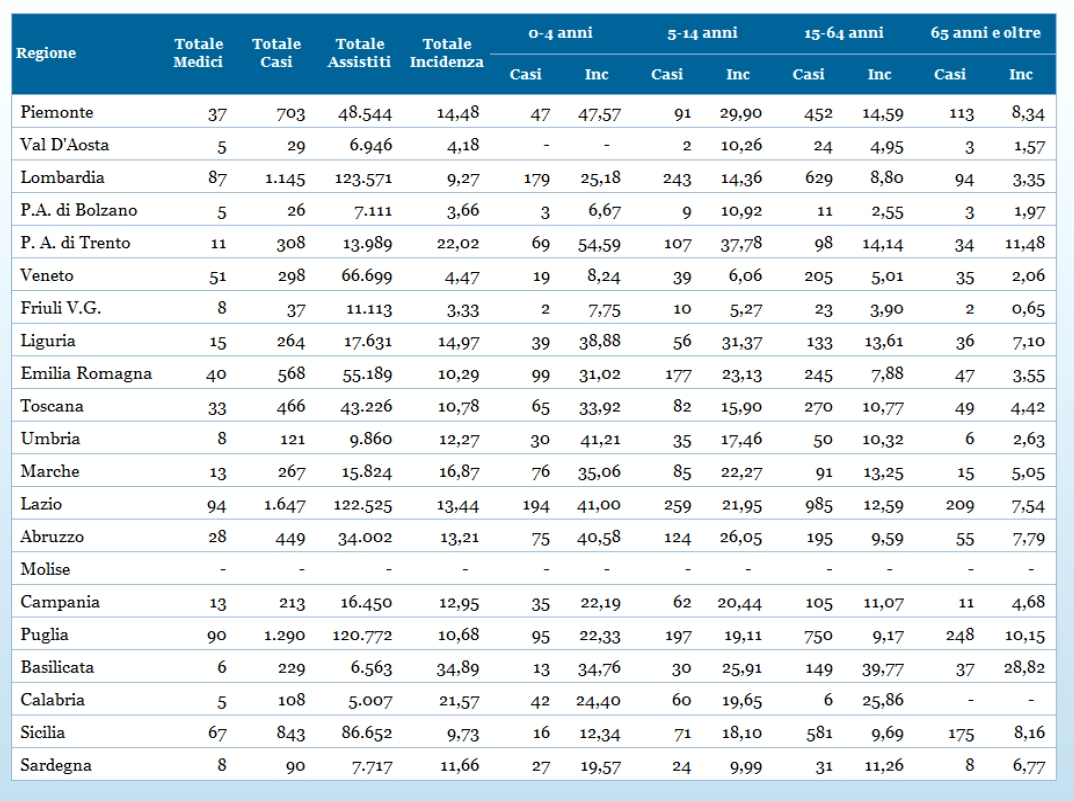The height and width of the screenshot is (801, 1074).
Task: Select Basilicata 65+ incidence 28,82
Action: (x=1024, y=669)
